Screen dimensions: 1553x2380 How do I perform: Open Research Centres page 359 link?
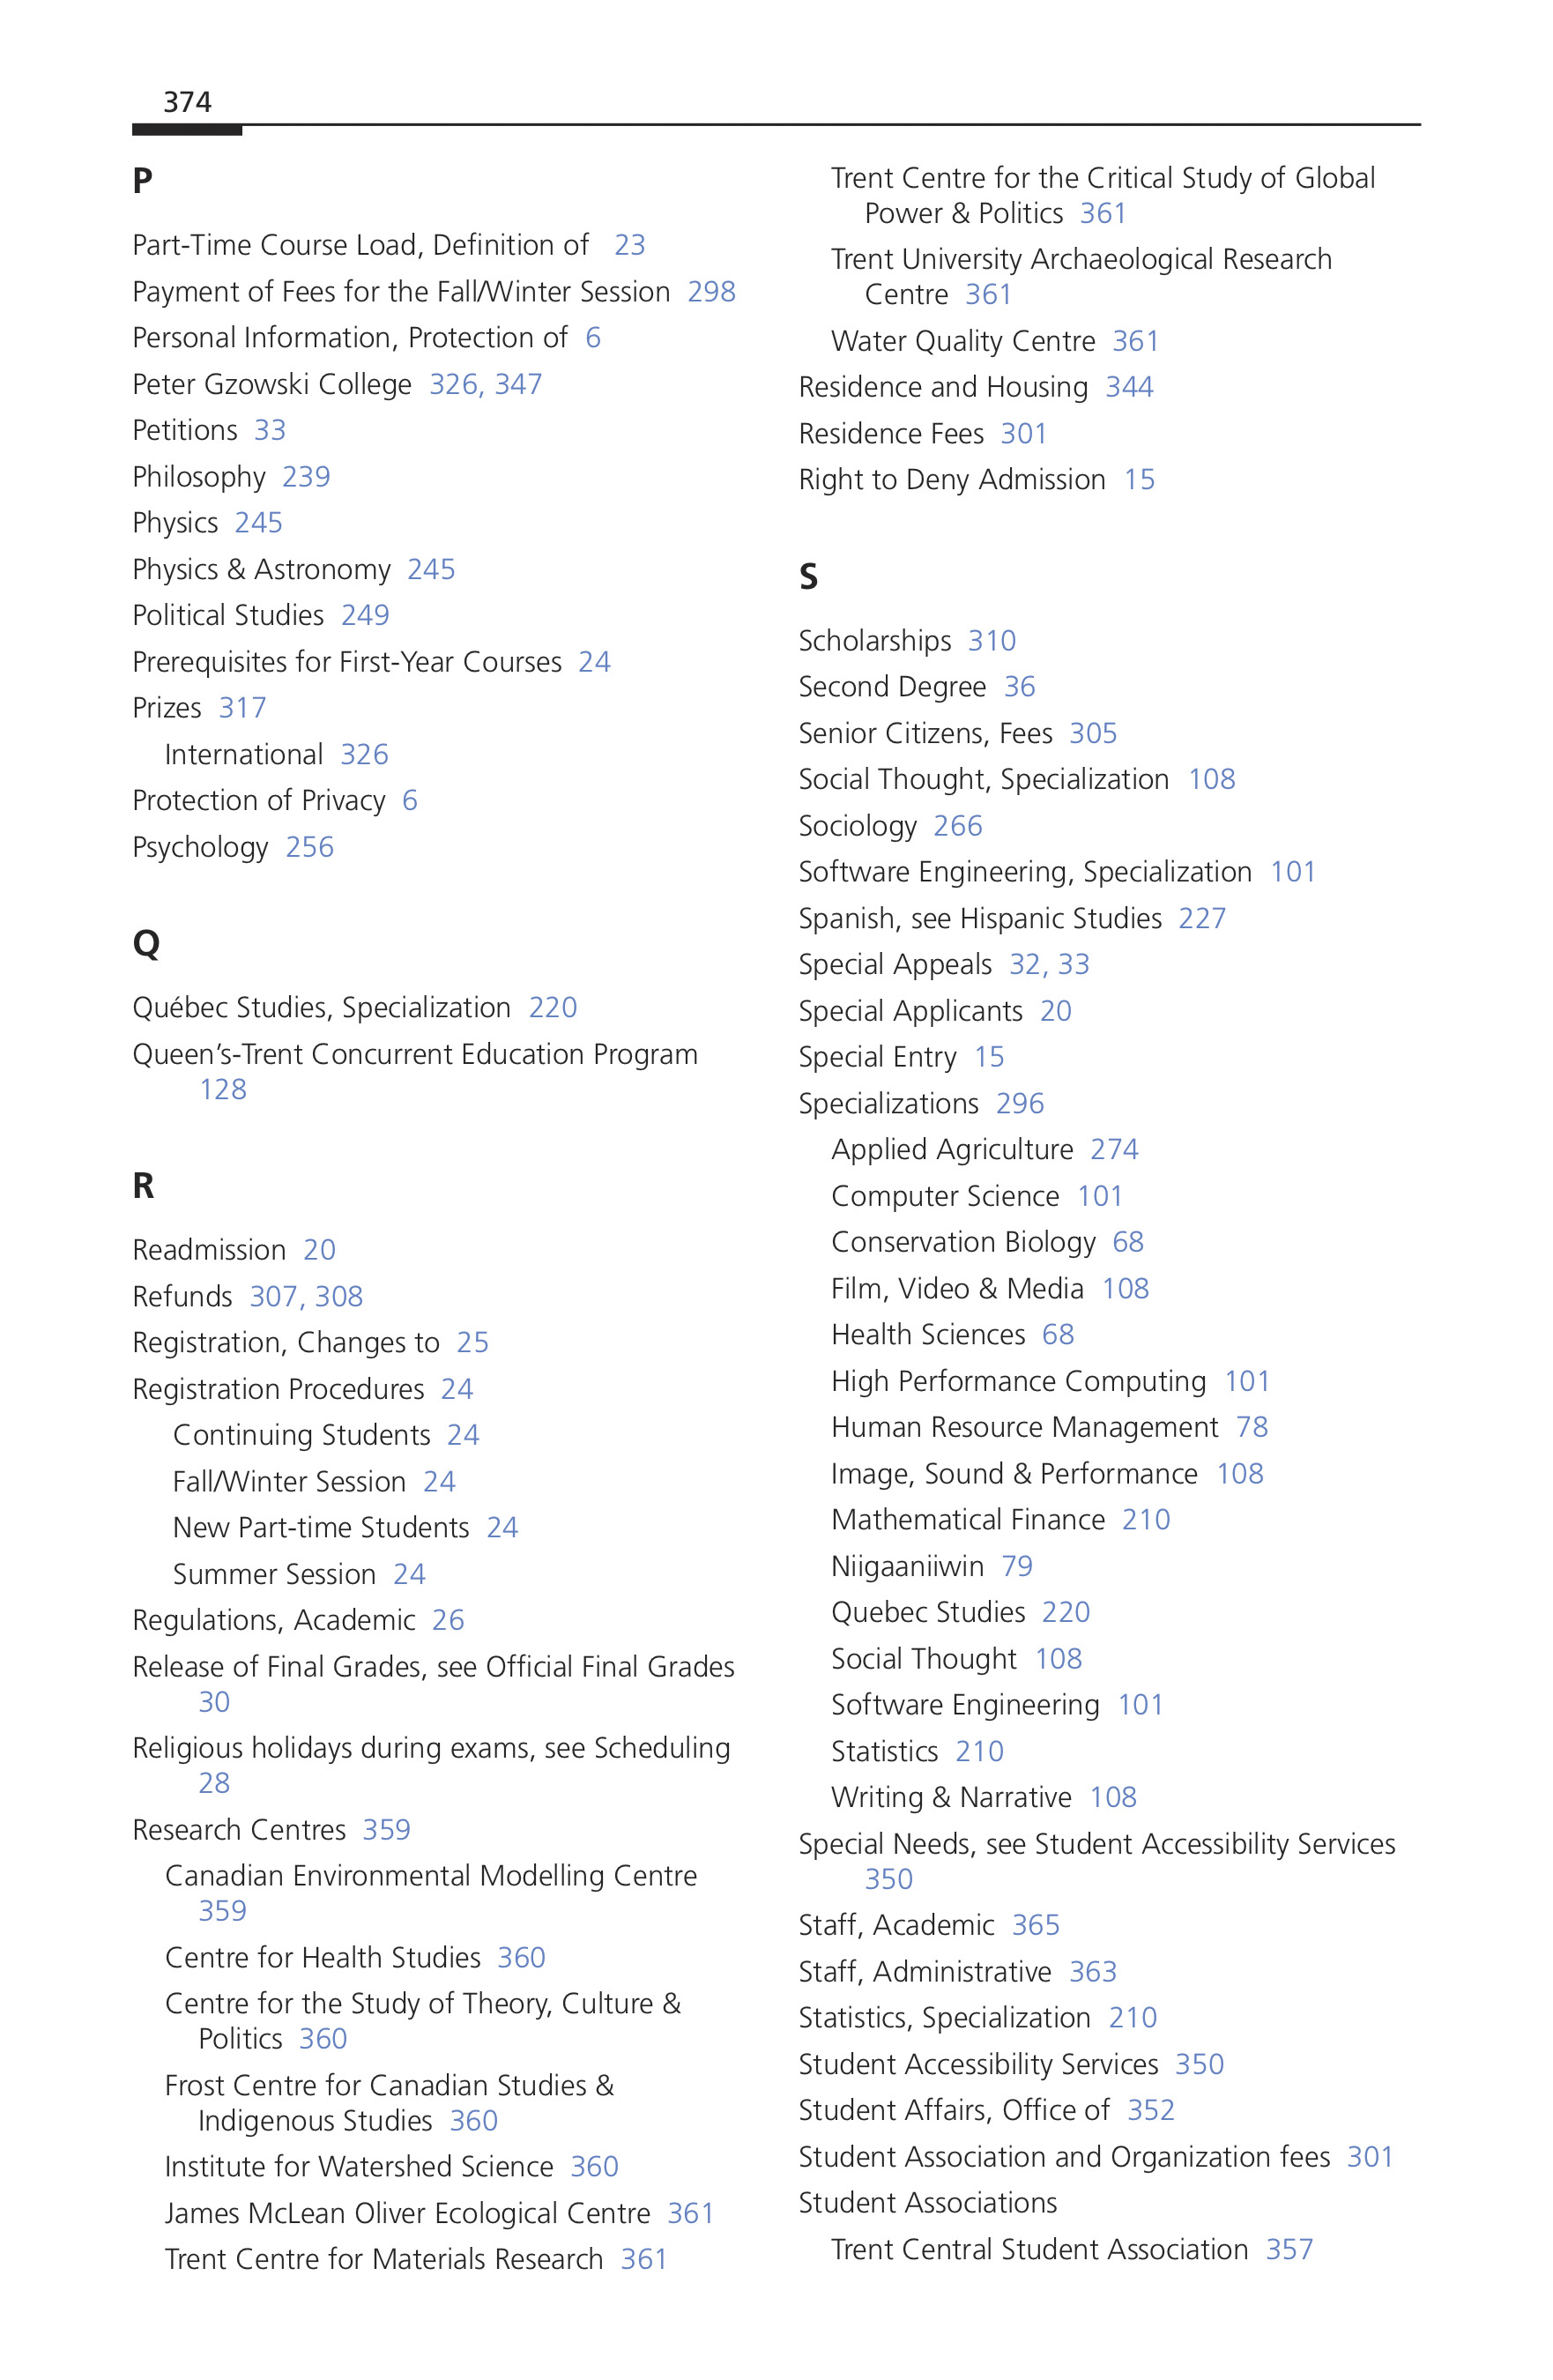click(387, 1830)
